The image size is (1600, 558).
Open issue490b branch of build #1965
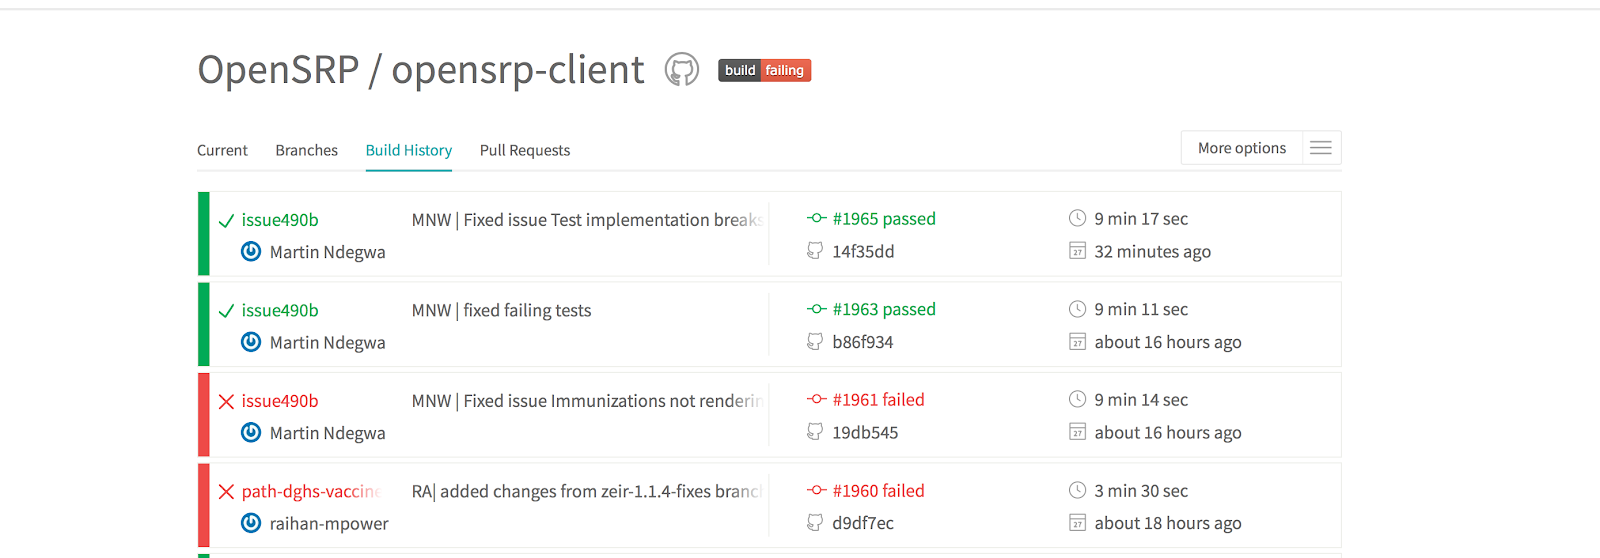280,220
